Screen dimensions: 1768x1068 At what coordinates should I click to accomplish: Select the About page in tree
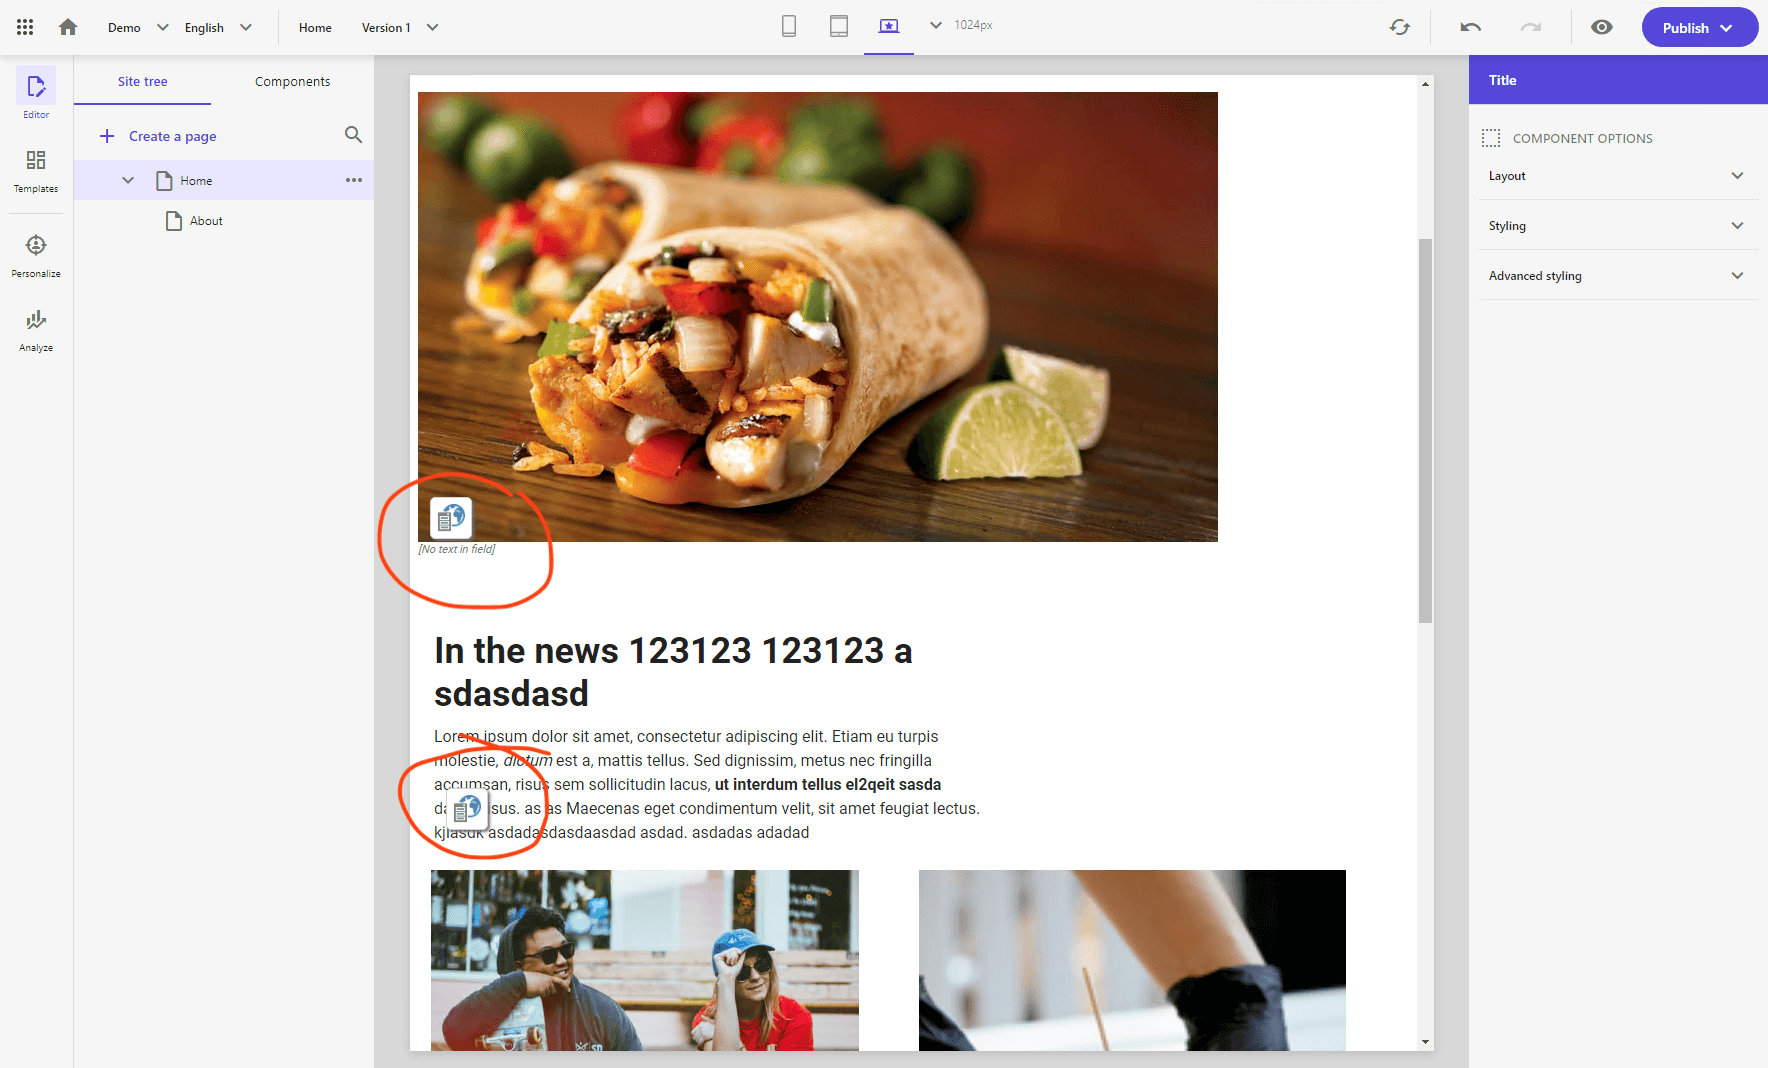coord(206,221)
